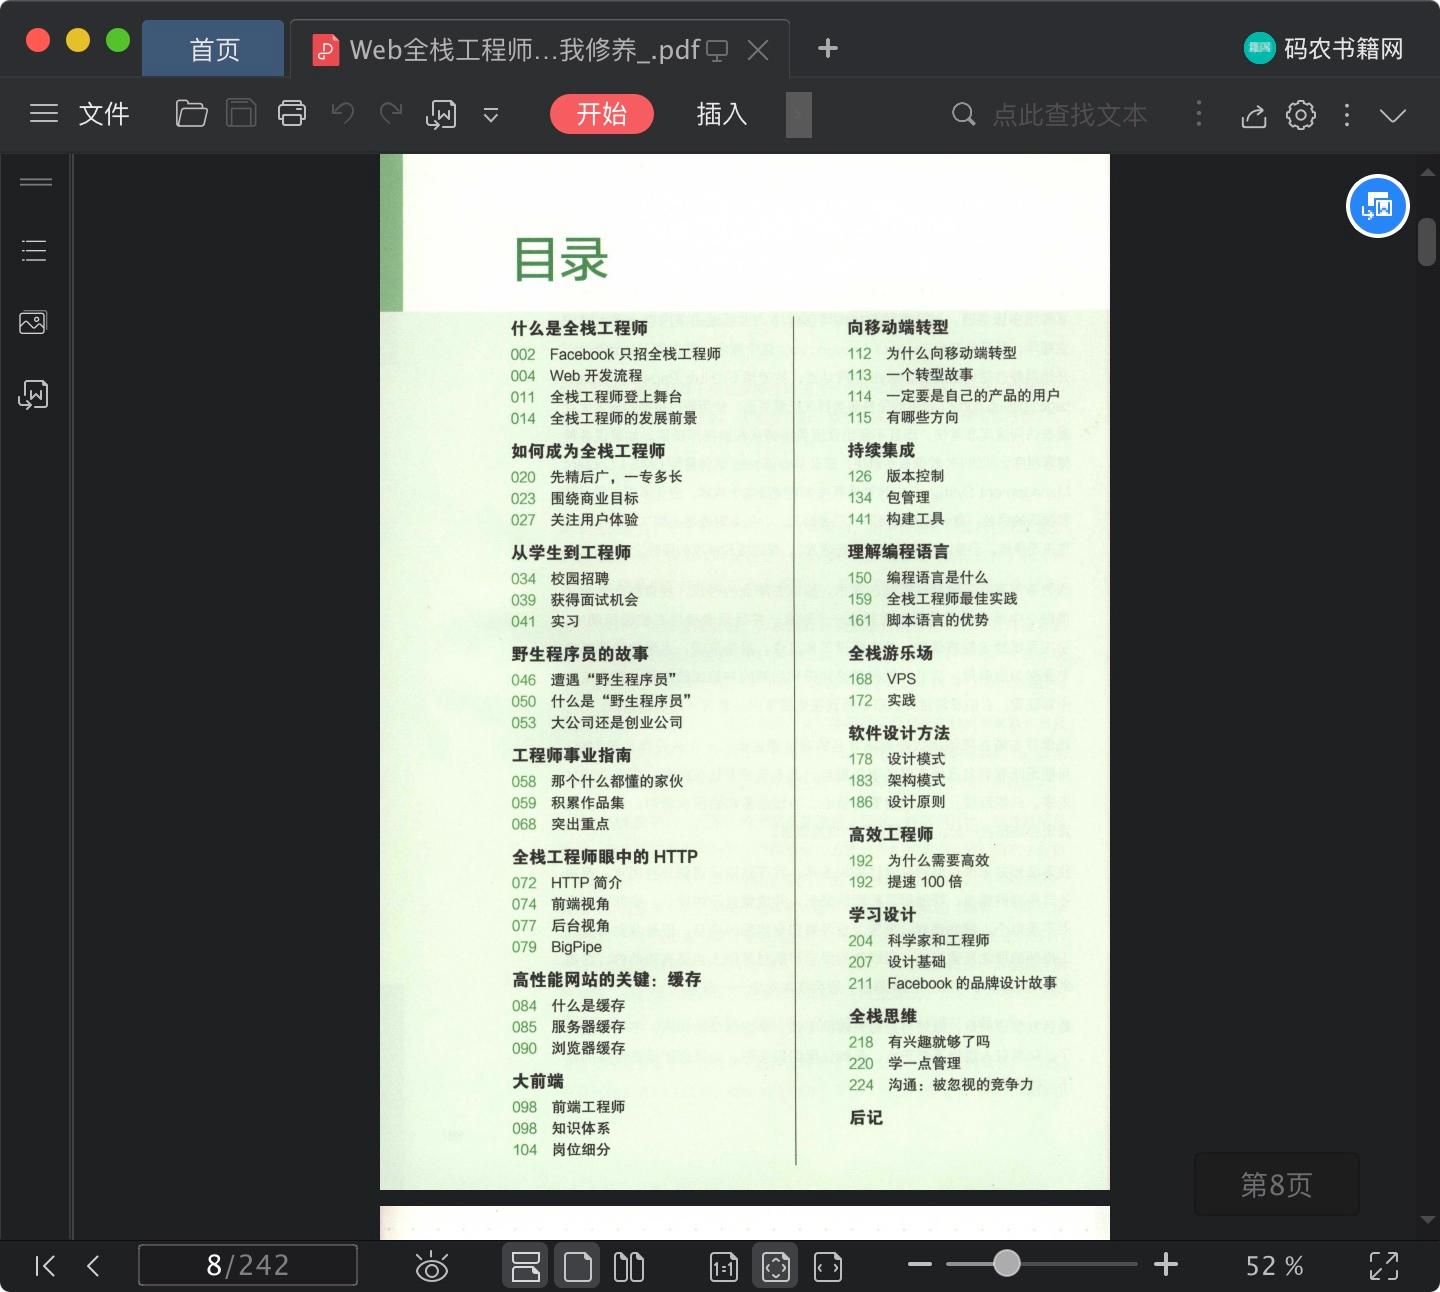
Task: Set zoom to actual size 1:1
Action: (724, 1267)
